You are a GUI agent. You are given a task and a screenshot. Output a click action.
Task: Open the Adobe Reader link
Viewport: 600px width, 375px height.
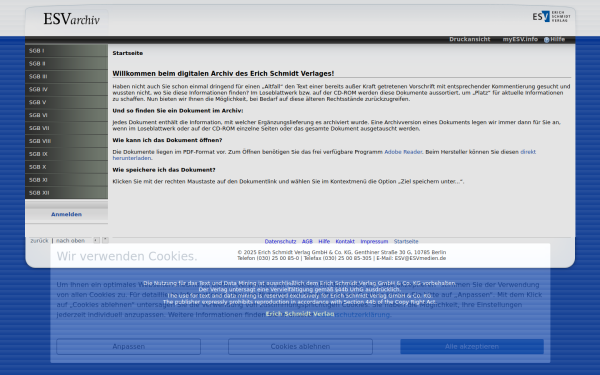tap(403, 152)
